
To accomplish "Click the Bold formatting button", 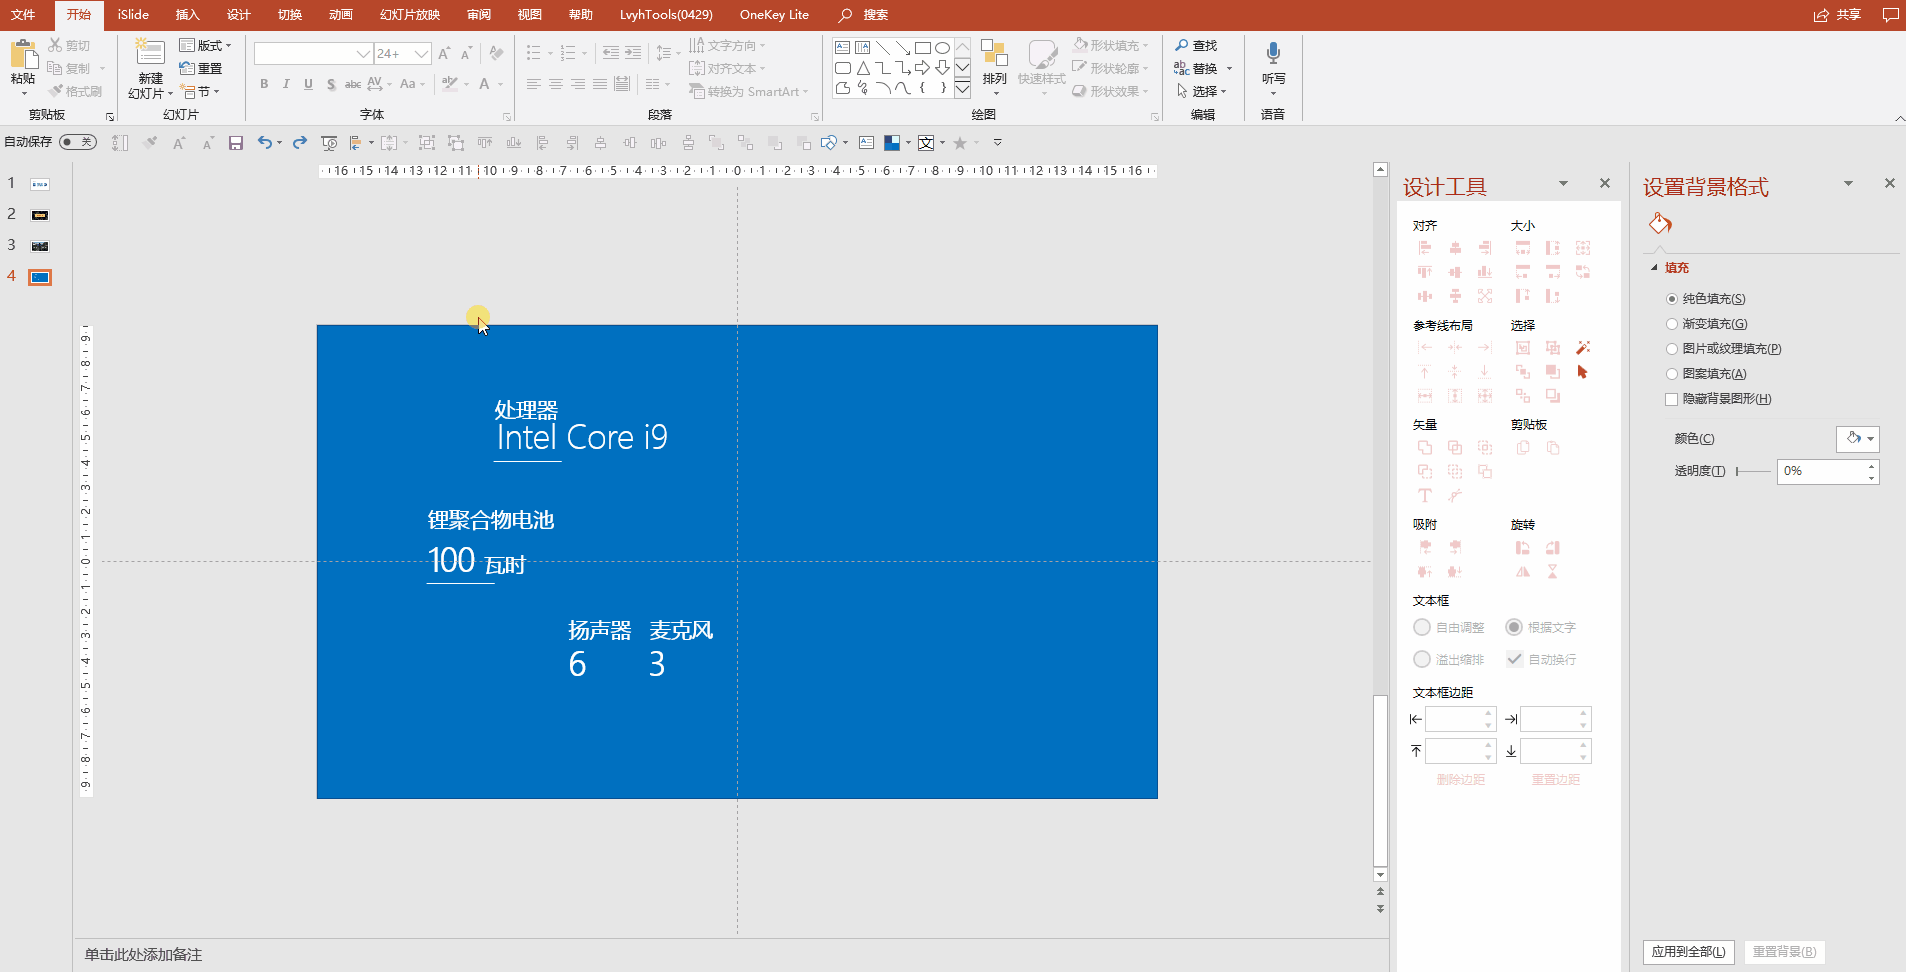I will coord(264,84).
